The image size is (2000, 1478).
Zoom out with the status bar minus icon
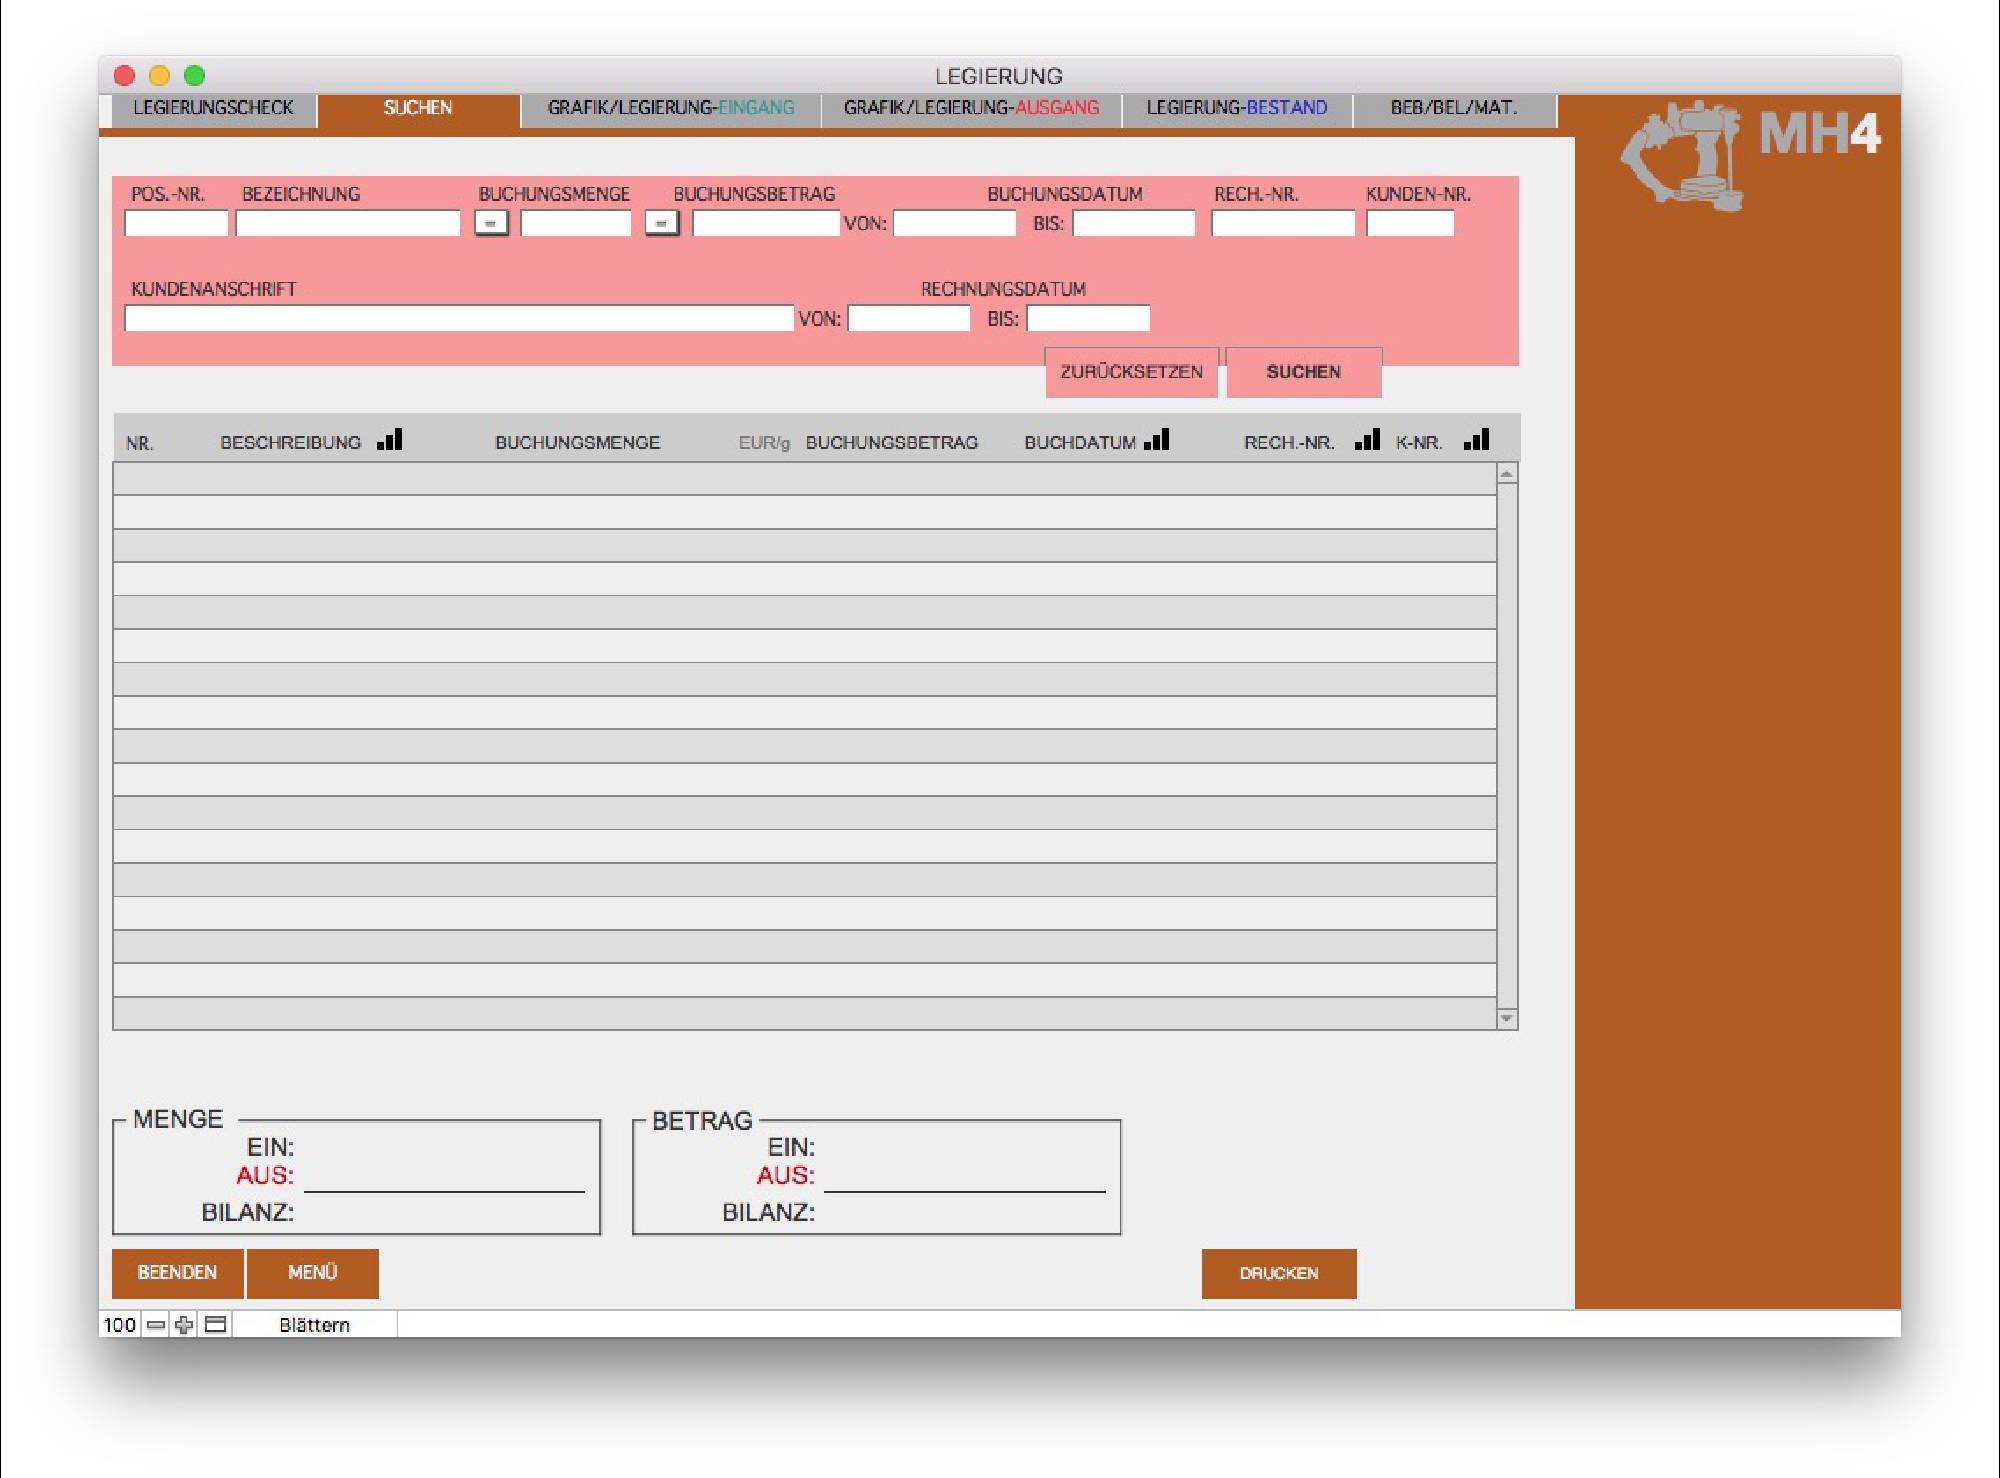coord(156,1325)
